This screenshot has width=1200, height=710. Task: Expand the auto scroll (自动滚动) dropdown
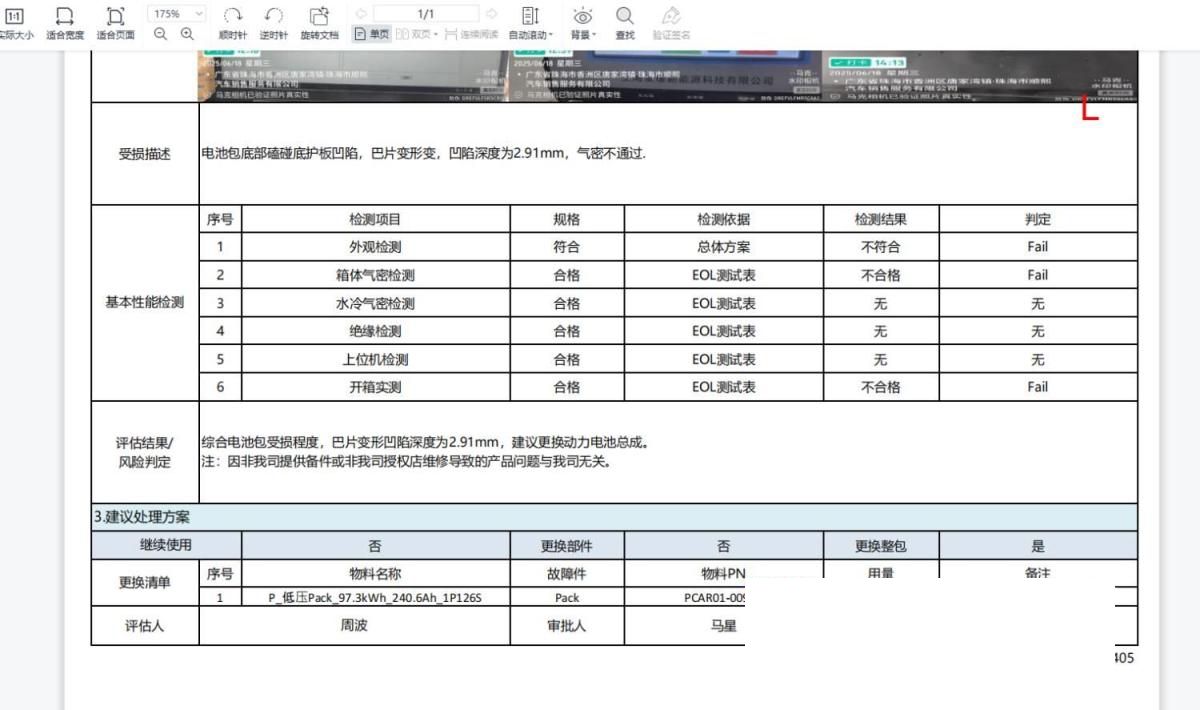(x=531, y=22)
